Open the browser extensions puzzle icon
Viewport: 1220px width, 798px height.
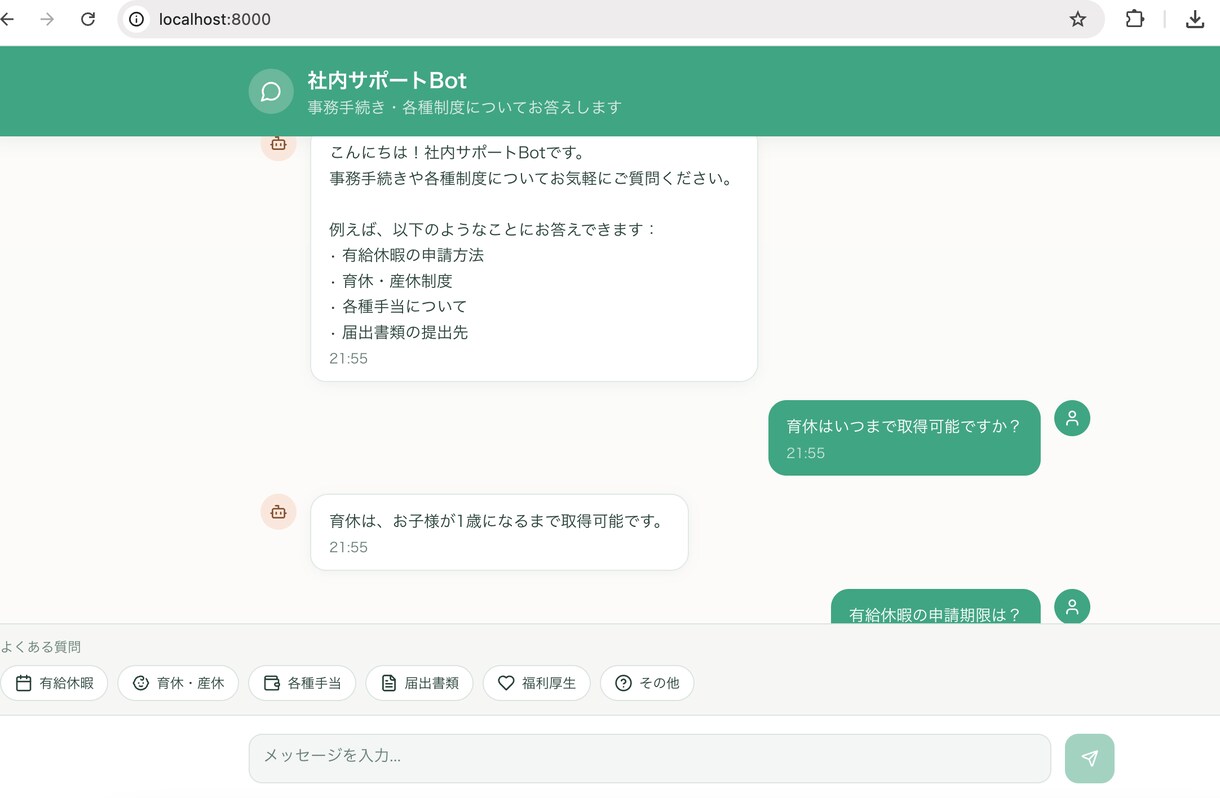coord(1135,19)
